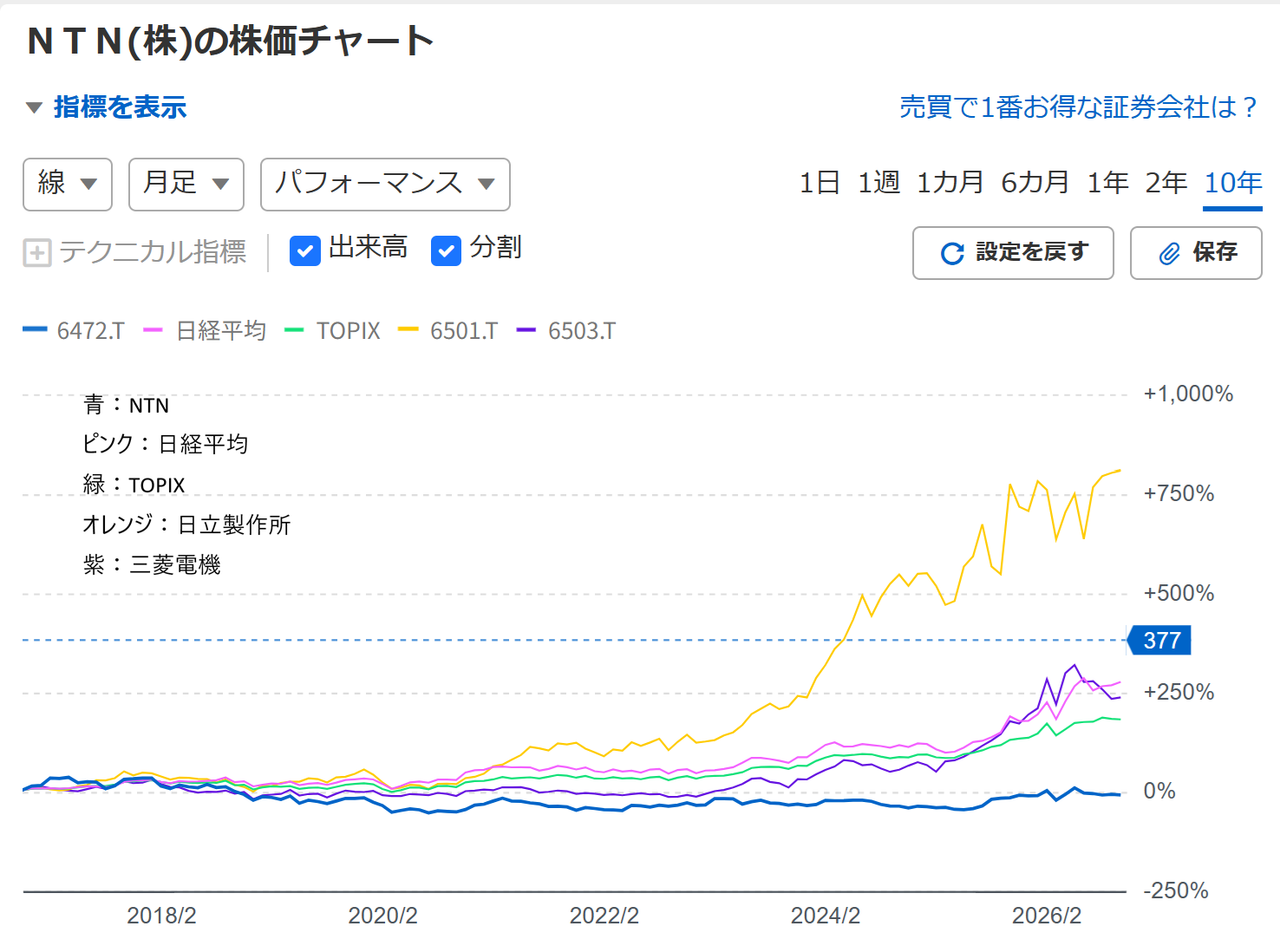Click the +250% axis label
1280x938 pixels.
(1179, 692)
